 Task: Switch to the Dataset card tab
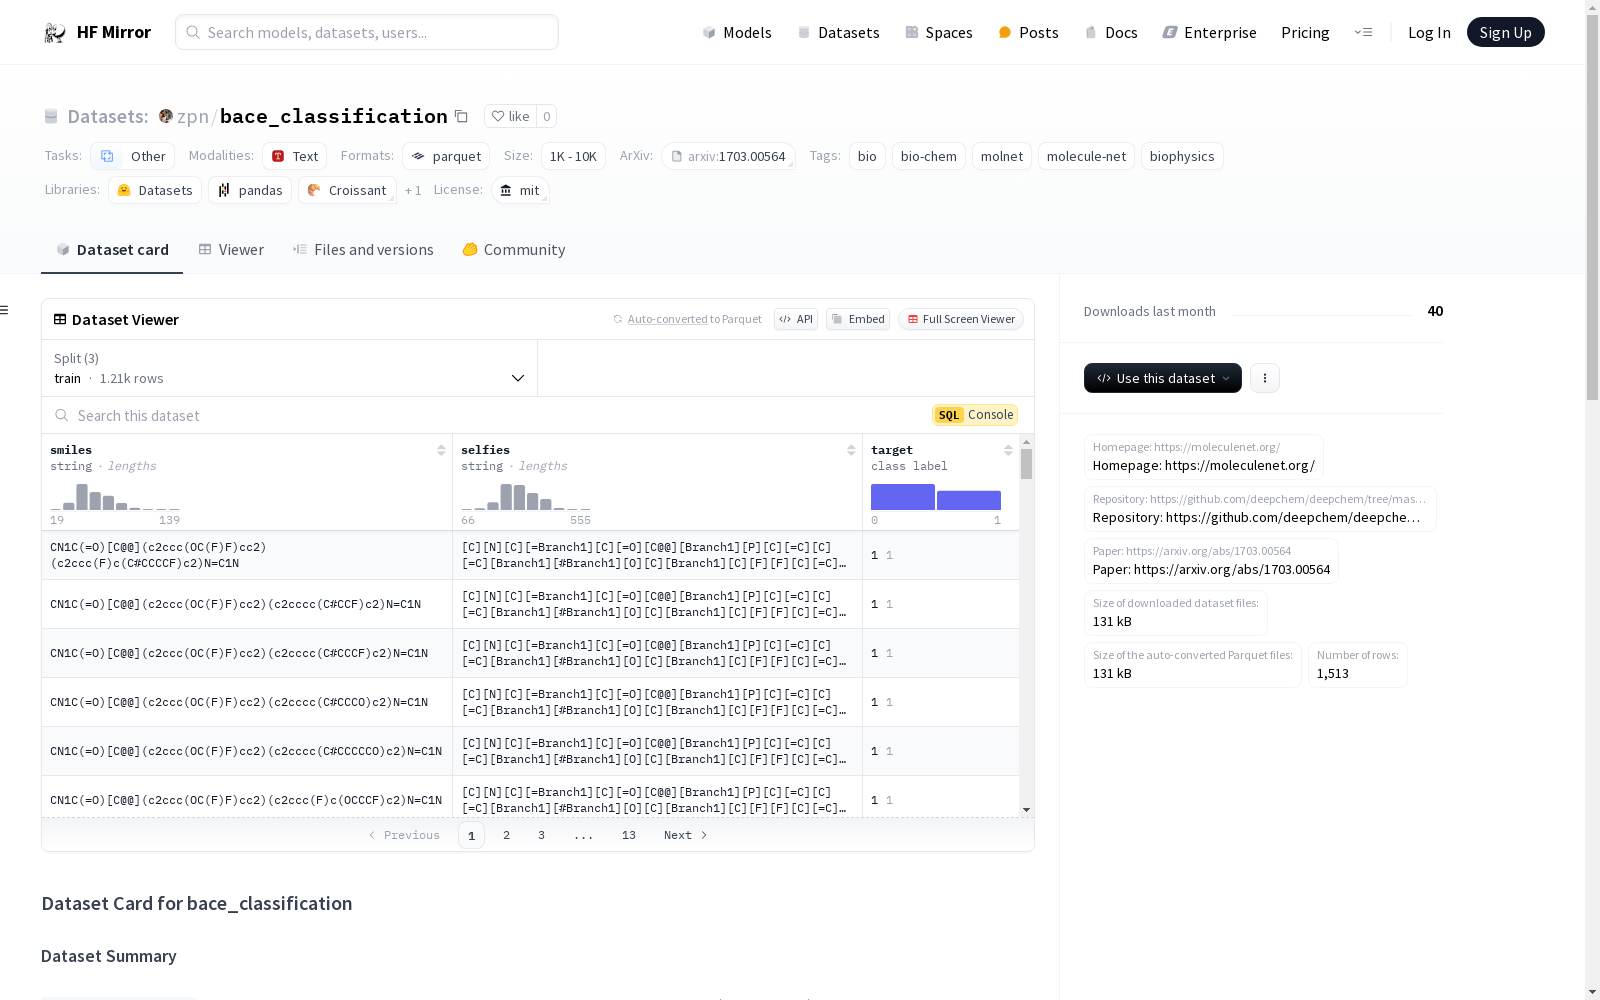tap(112, 250)
